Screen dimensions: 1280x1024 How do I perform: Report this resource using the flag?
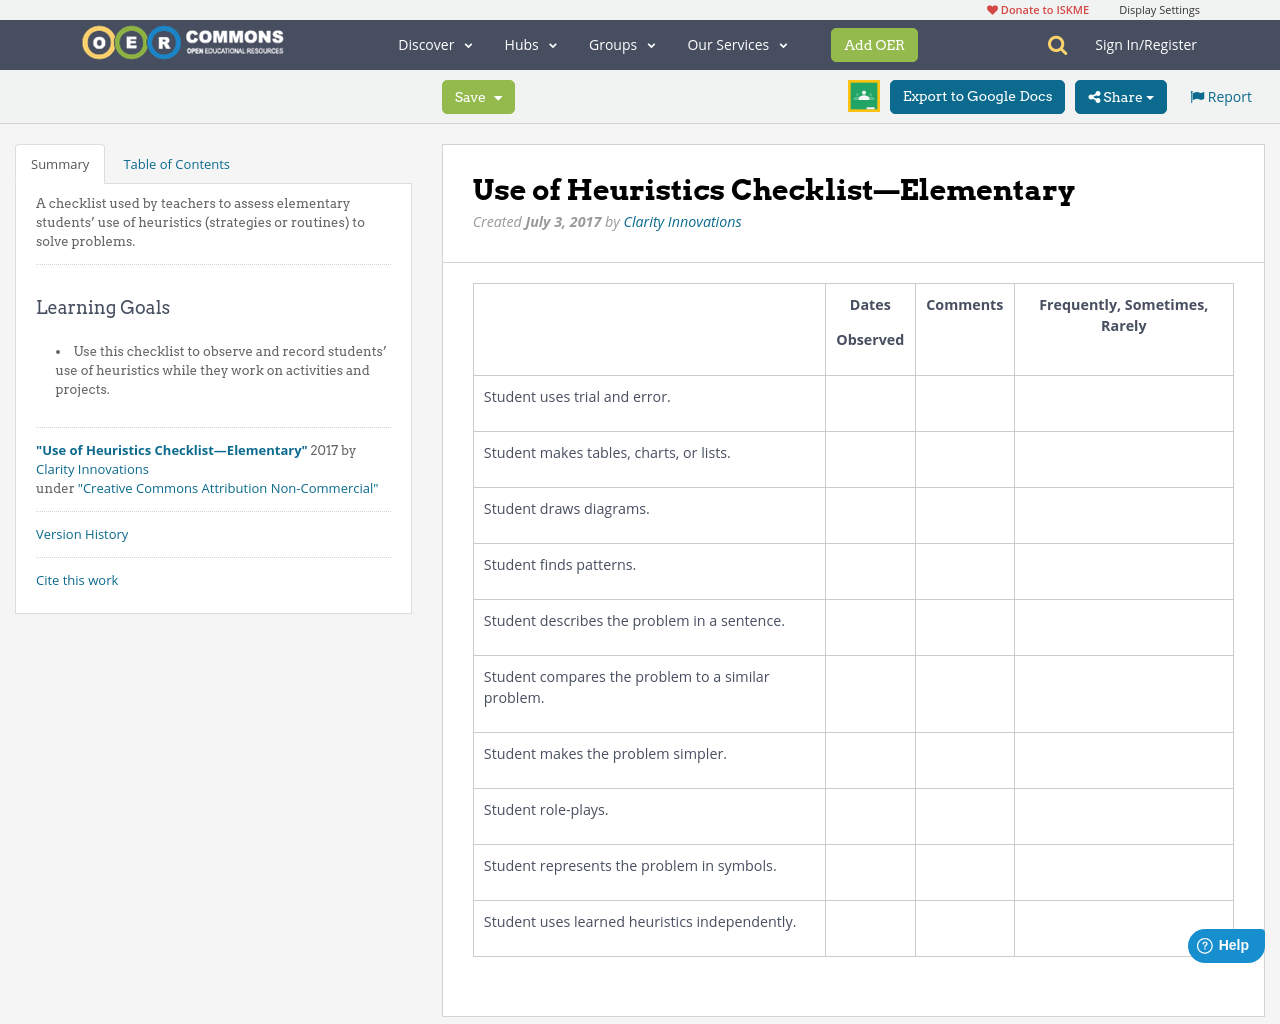click(1220, 96)
